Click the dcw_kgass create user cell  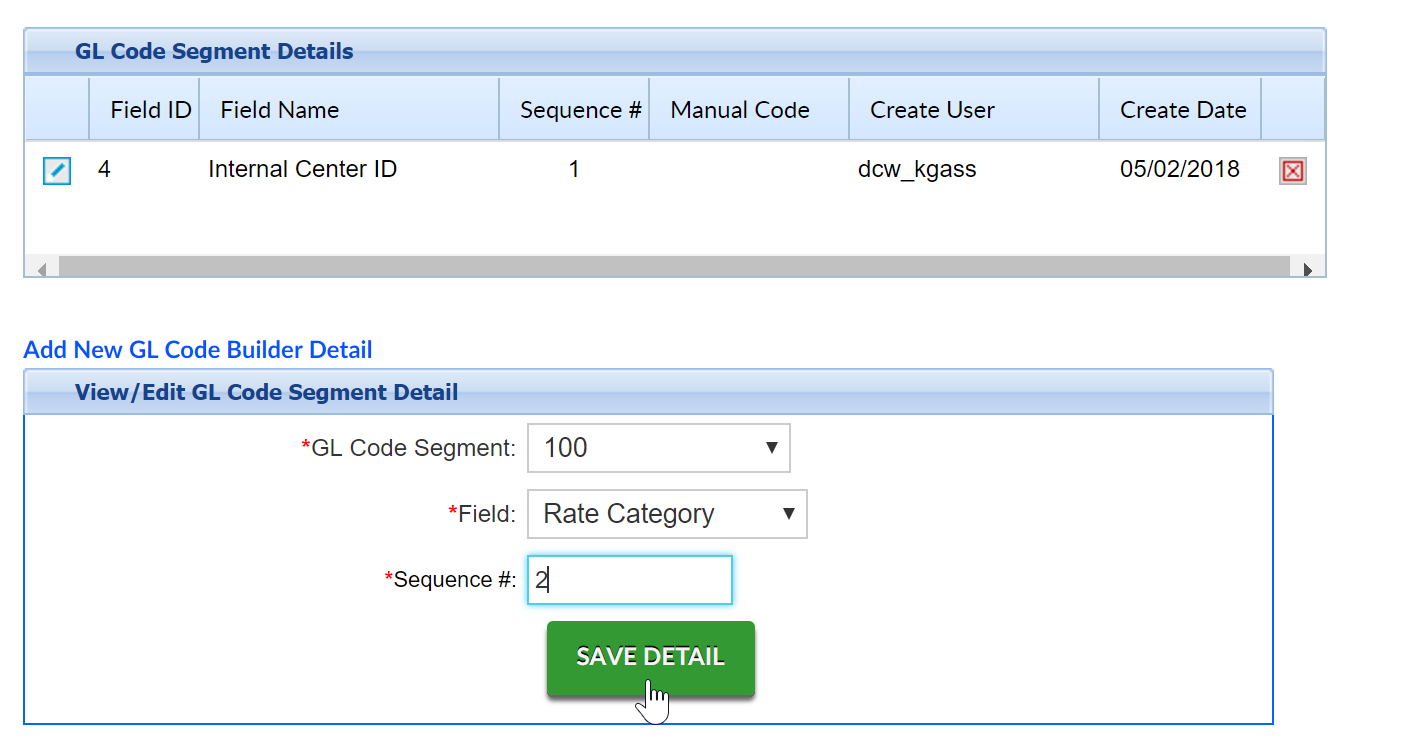pos(917,170)
